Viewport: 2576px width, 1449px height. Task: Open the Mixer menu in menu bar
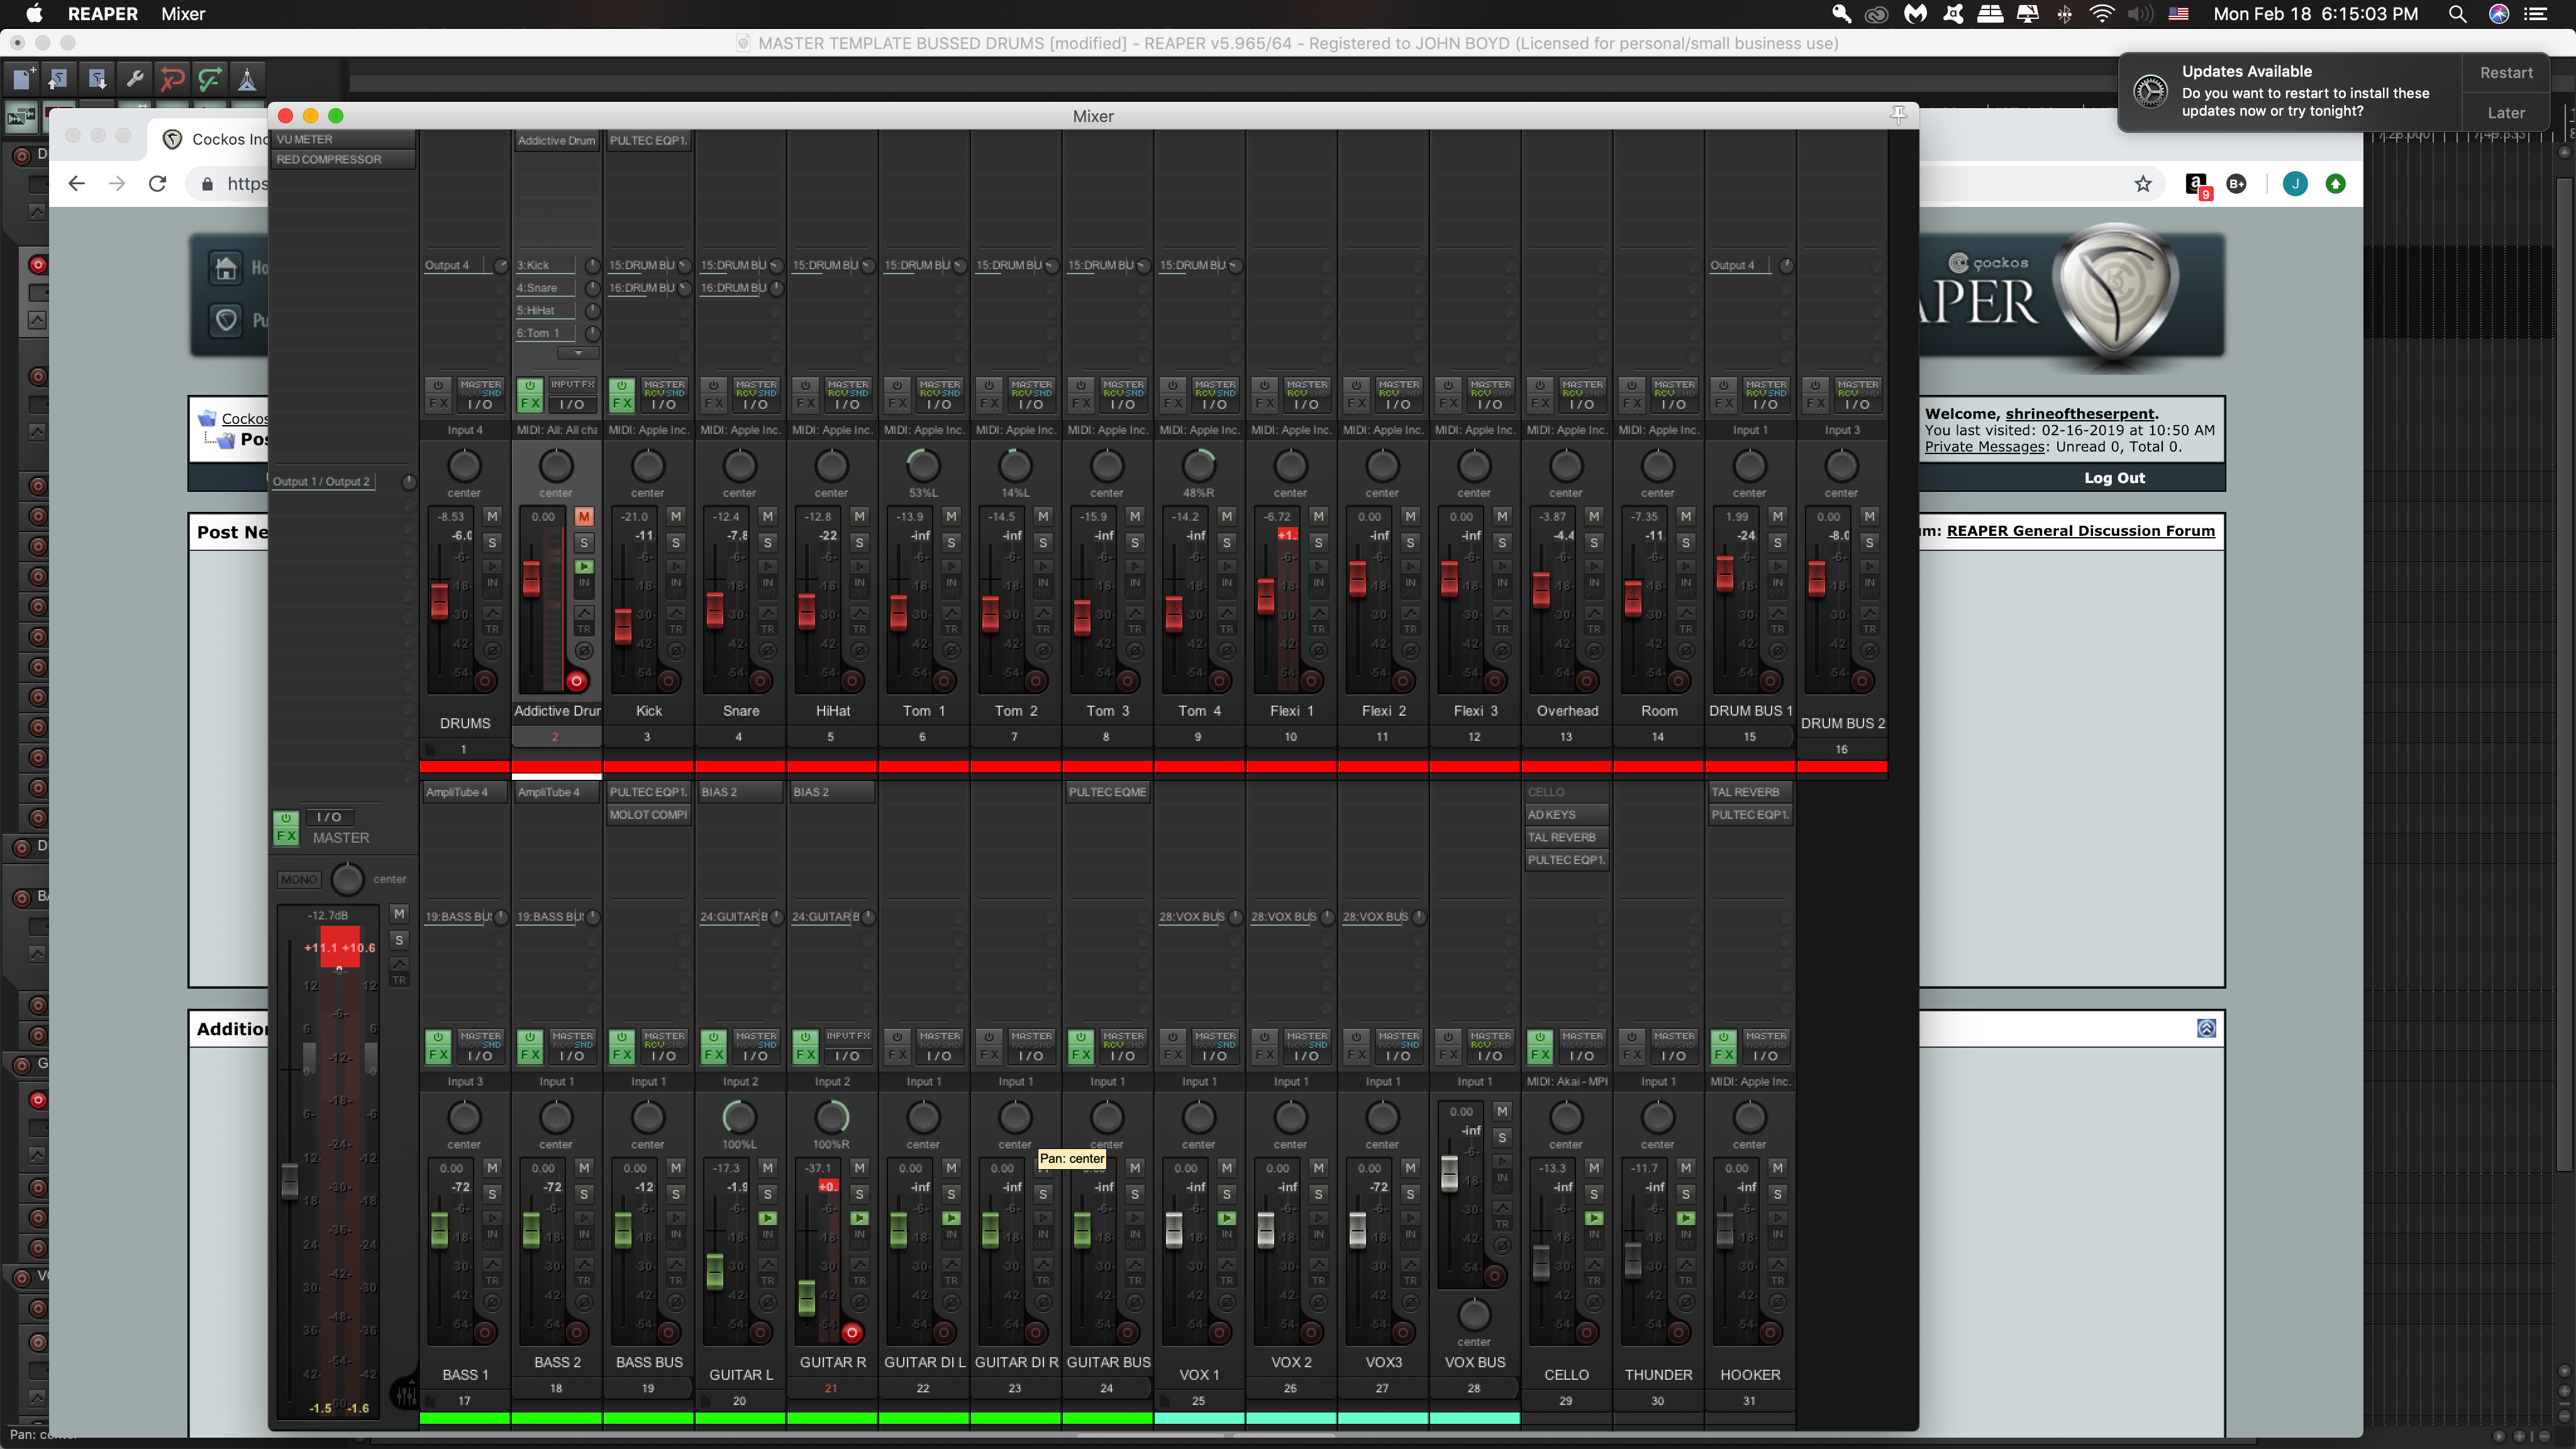point(183,14)
